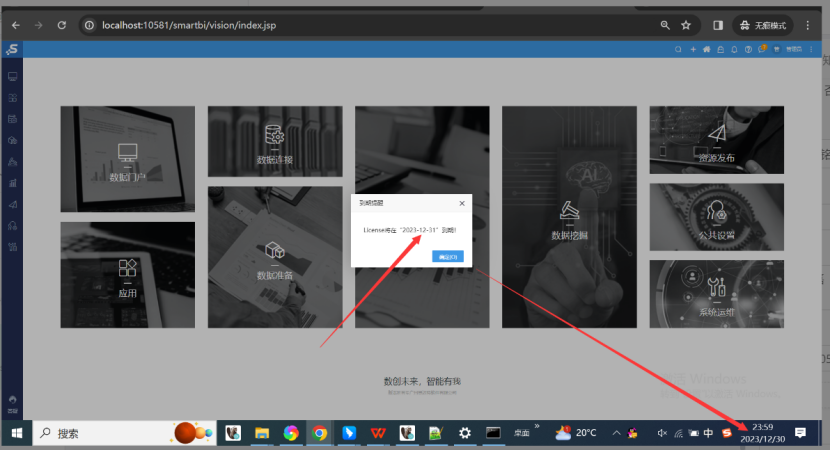The width and height of the screenshot is (830, 451).
Task: Open the header vertical dots more menu
Action: click(x=811, y=49)
